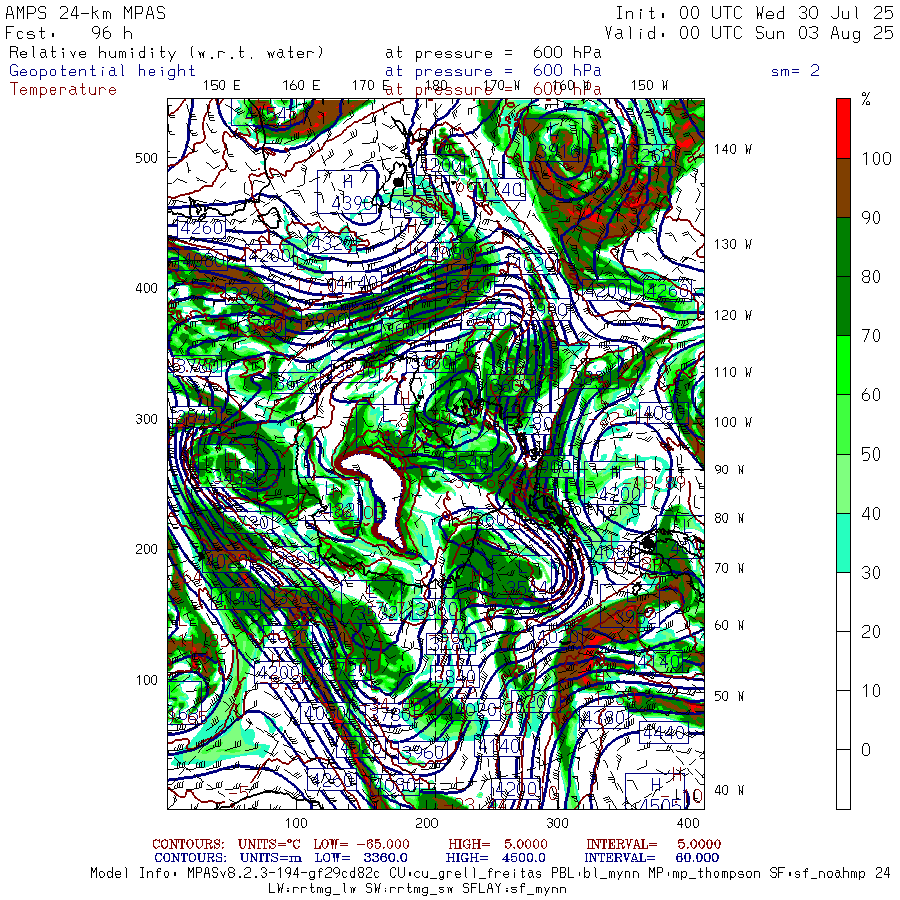The image size is (900, 900).
Task: Click the '50 W' longitude label
Action: 729,696
